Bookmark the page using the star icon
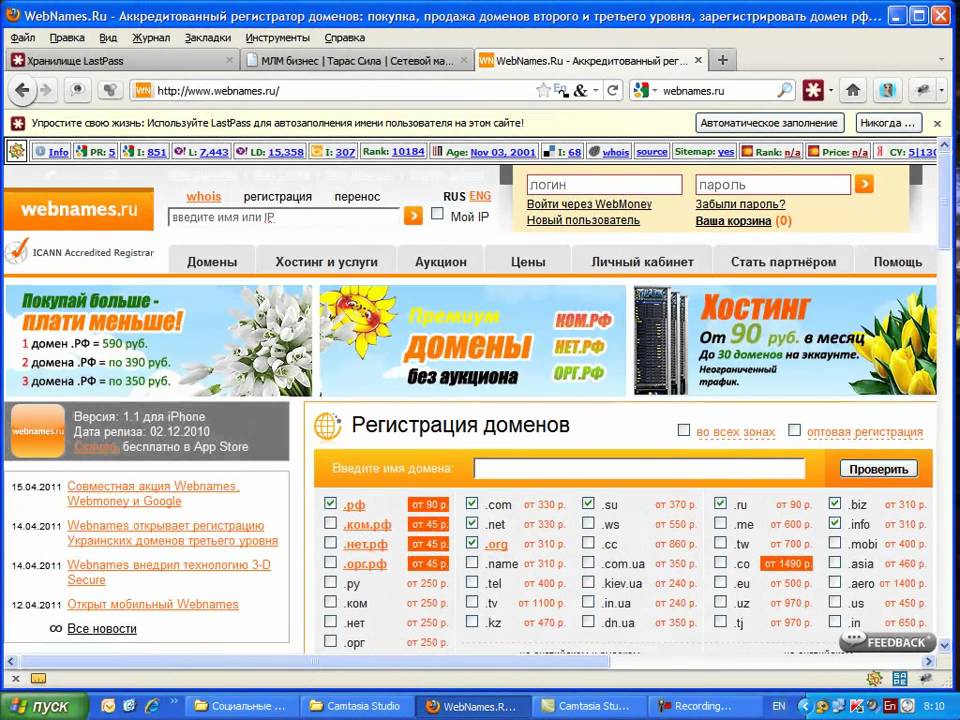 pyautogui.click(x=543, y=90)
